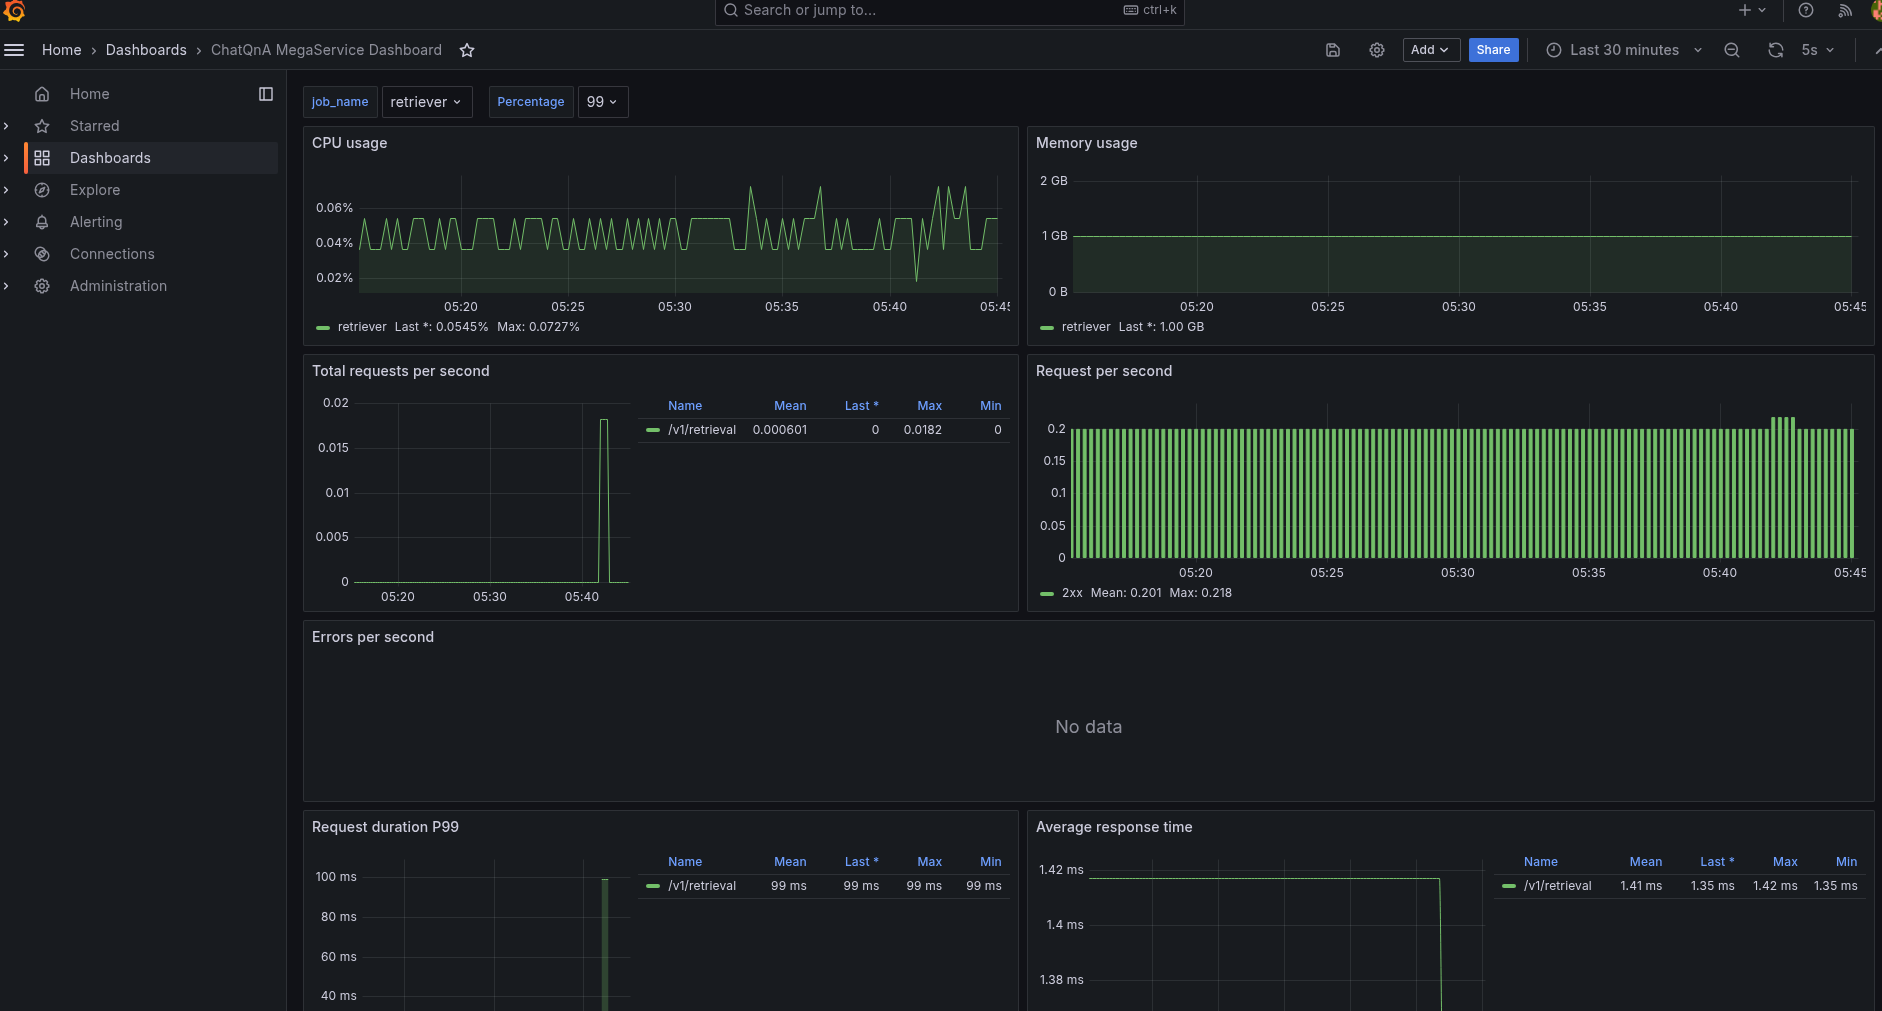Save dashboard using disk icon
This screenshot has height=1011, width=1882.
coord(1333,50)
